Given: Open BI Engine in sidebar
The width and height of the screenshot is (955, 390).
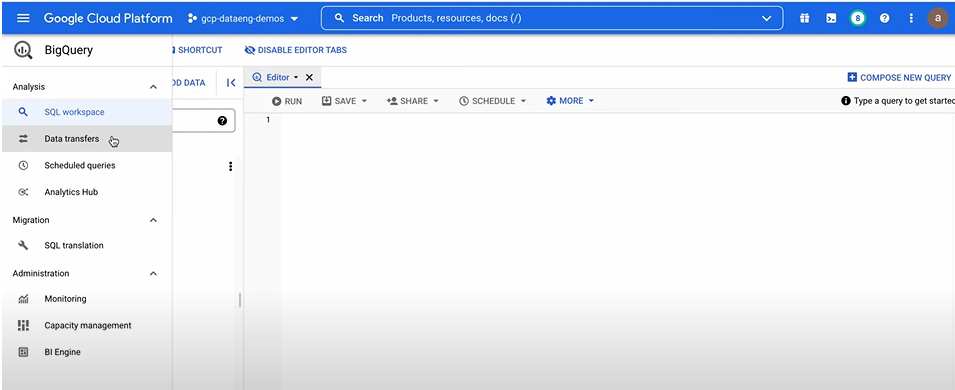Looking at the screenshot, I should (x=86, y=352).
